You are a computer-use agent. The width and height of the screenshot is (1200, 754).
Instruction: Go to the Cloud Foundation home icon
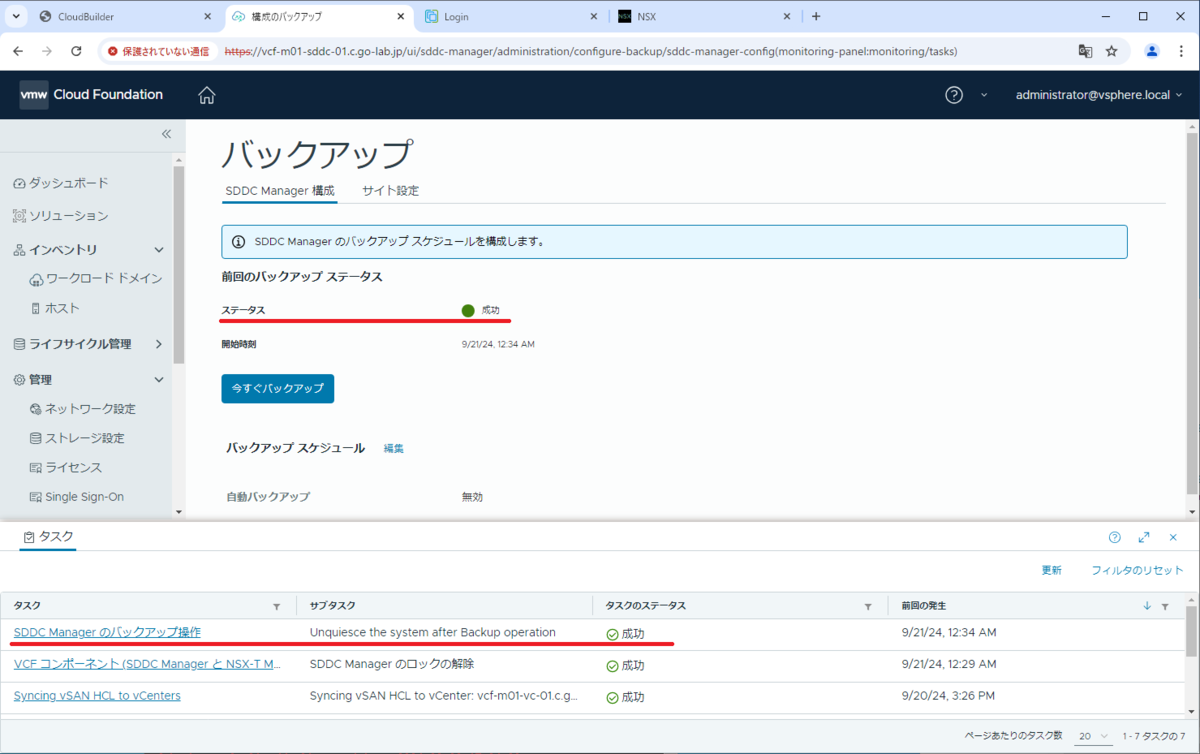(x=207, y=95)
